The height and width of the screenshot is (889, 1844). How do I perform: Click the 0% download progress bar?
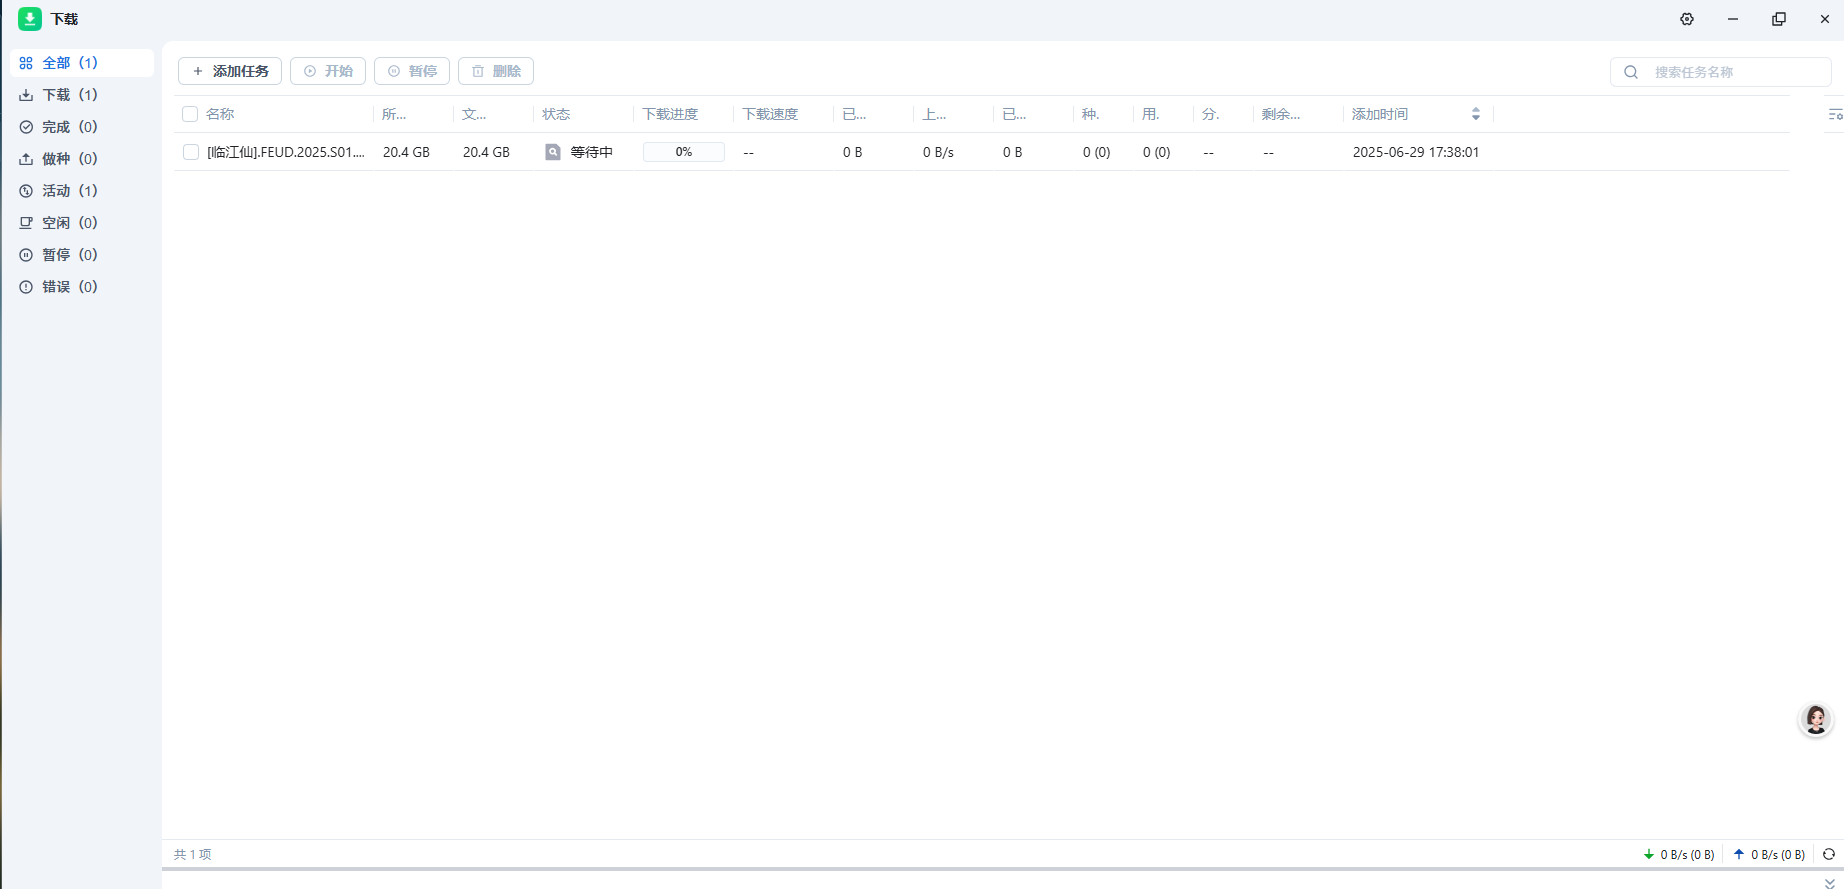(684, 152)
